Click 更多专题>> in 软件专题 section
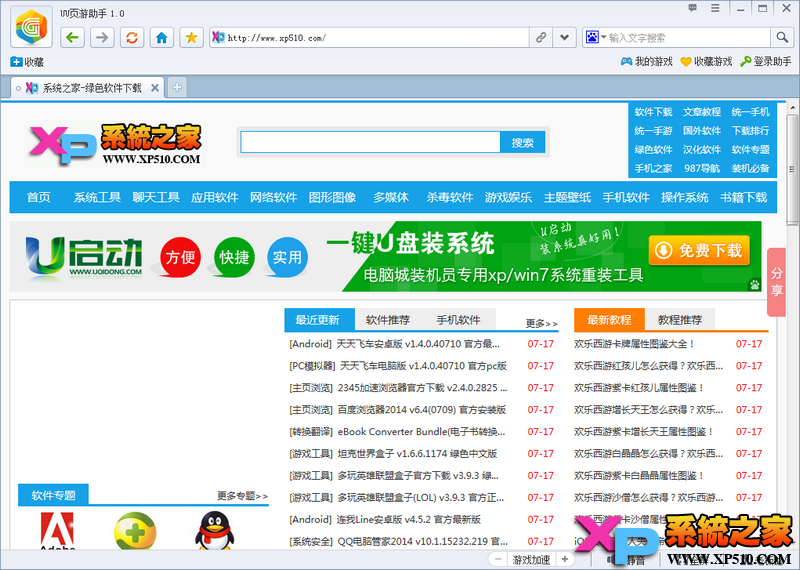Image resolution: width=800 pixels, height=570 pixels. [242, 495]
